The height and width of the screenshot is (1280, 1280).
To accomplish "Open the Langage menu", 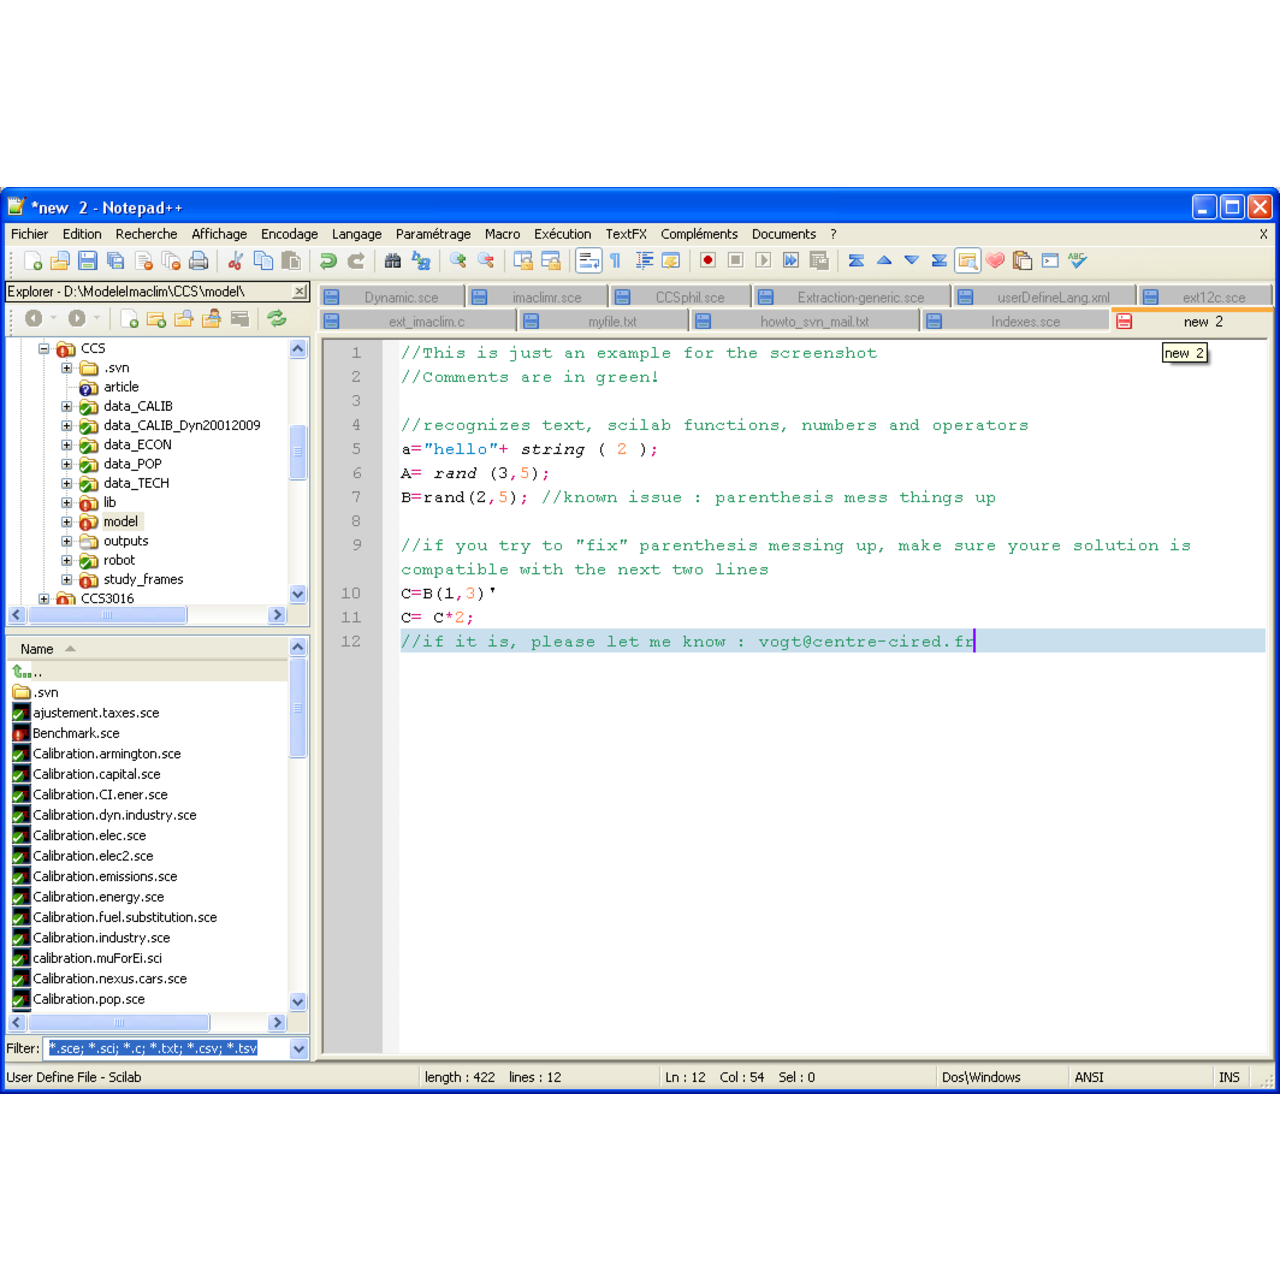I will point(356,233).
